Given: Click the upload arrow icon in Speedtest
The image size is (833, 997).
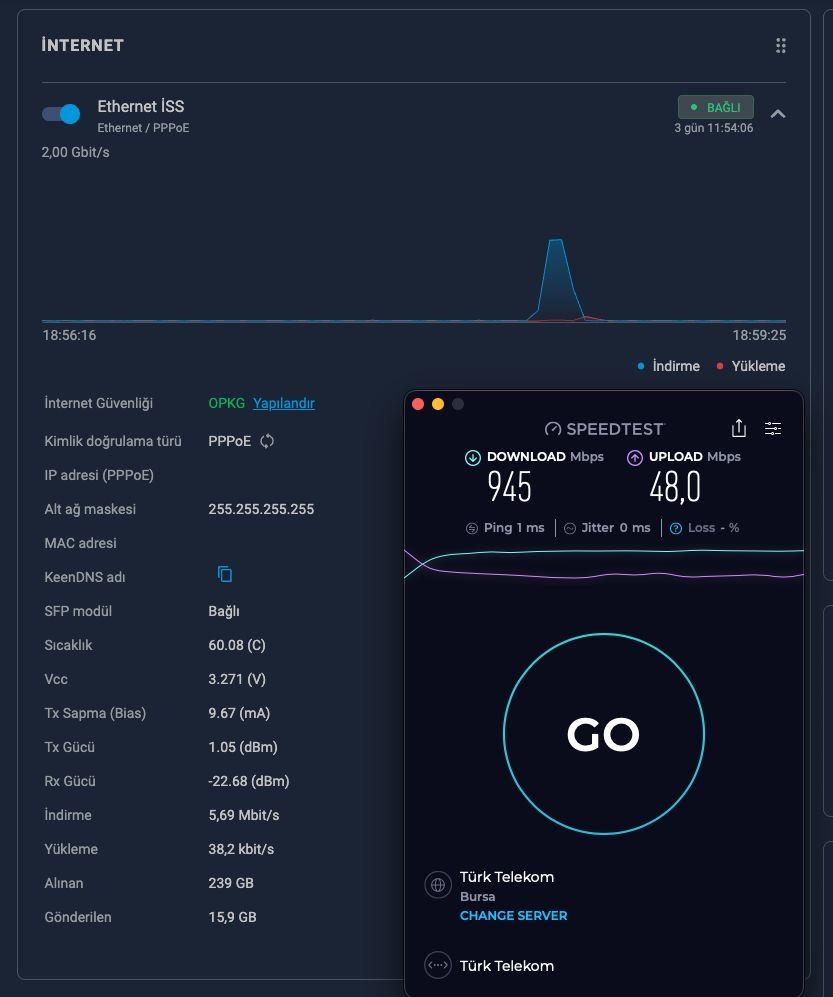Looking at the screenshot, I should [635, 457].
